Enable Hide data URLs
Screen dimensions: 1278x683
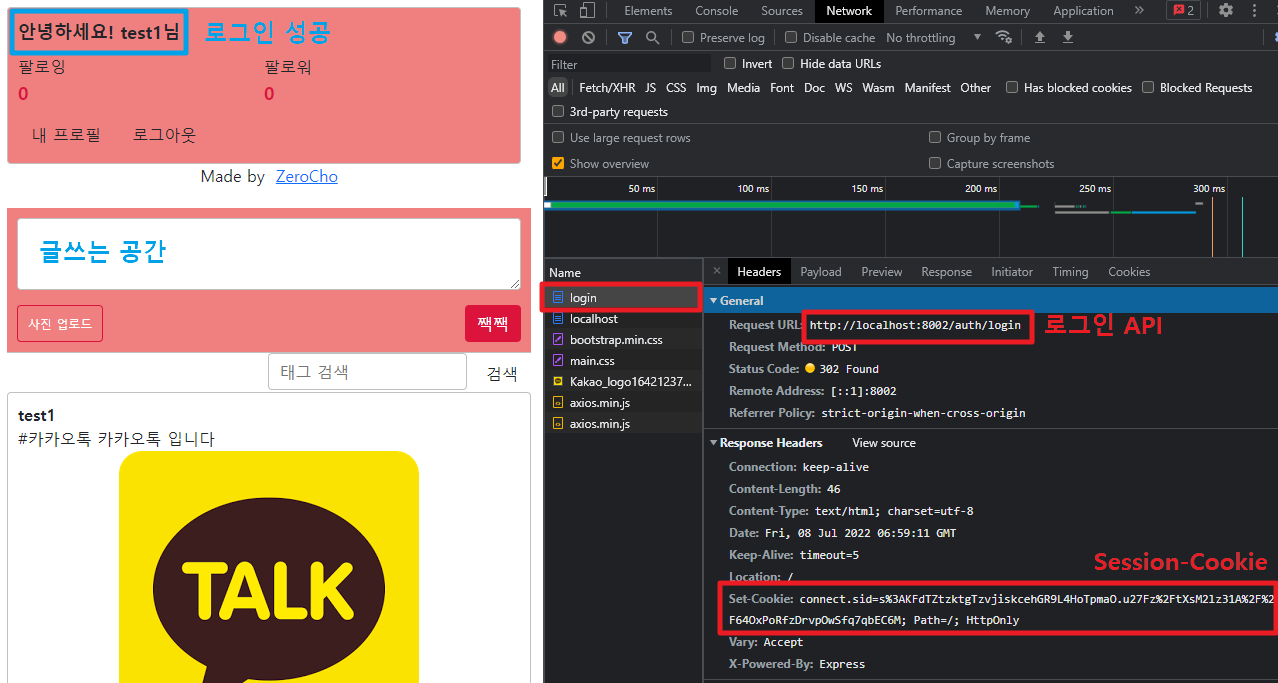pos(789,63)
